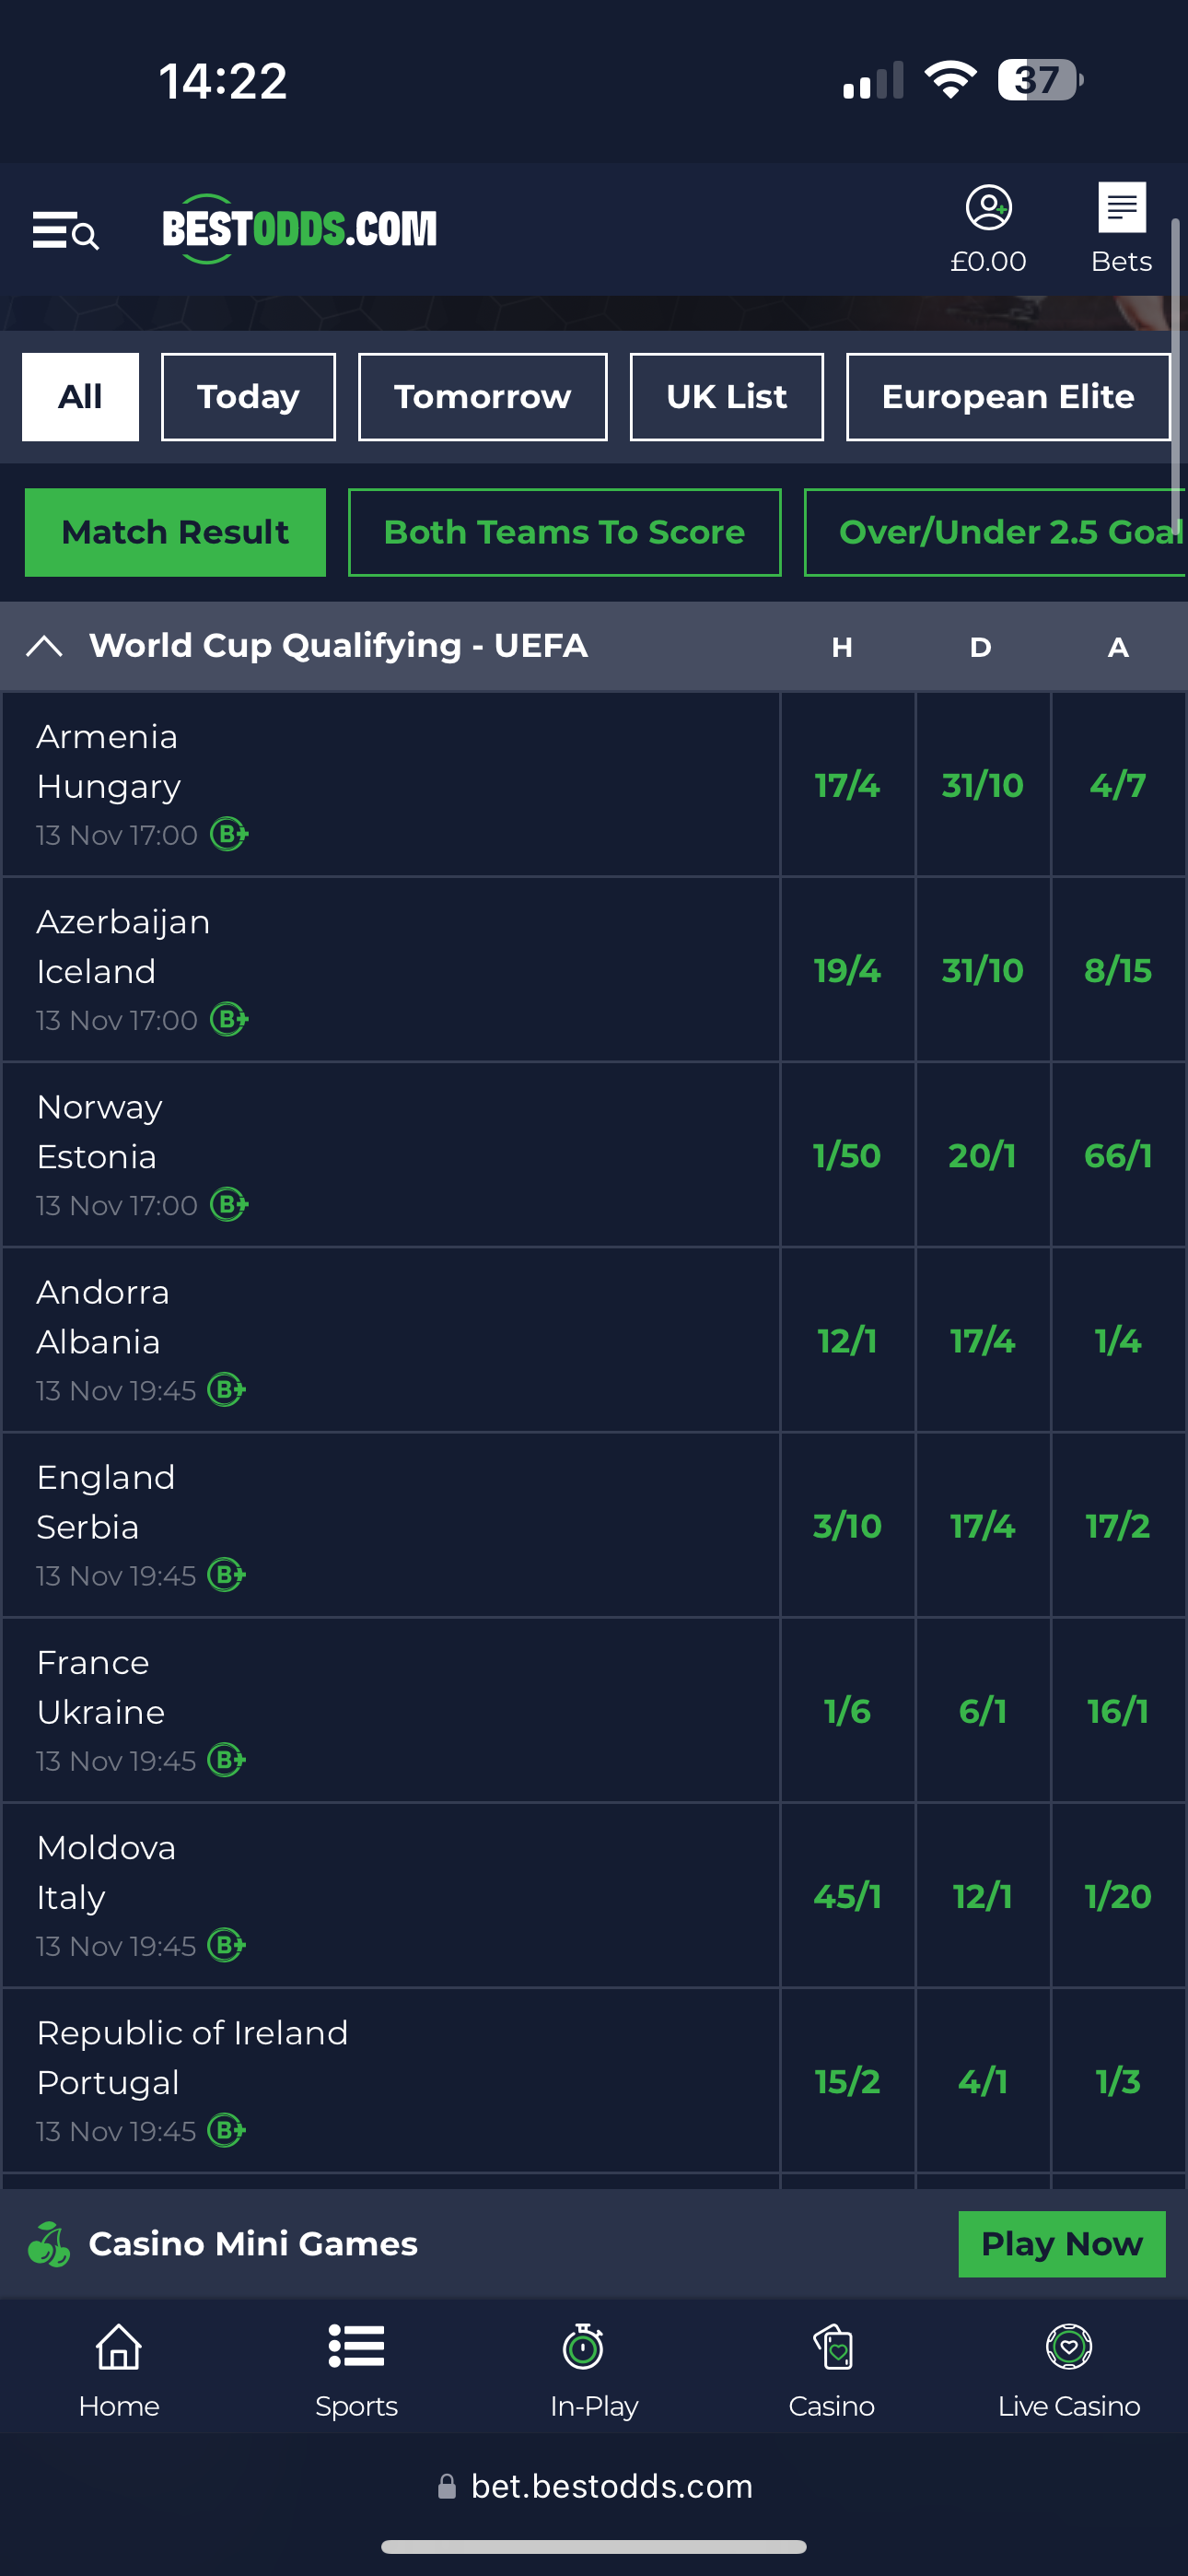The image size is (1188, 2576).
Task: Collapse World Cup Qualifying - UEFA section
Action: 45,646
